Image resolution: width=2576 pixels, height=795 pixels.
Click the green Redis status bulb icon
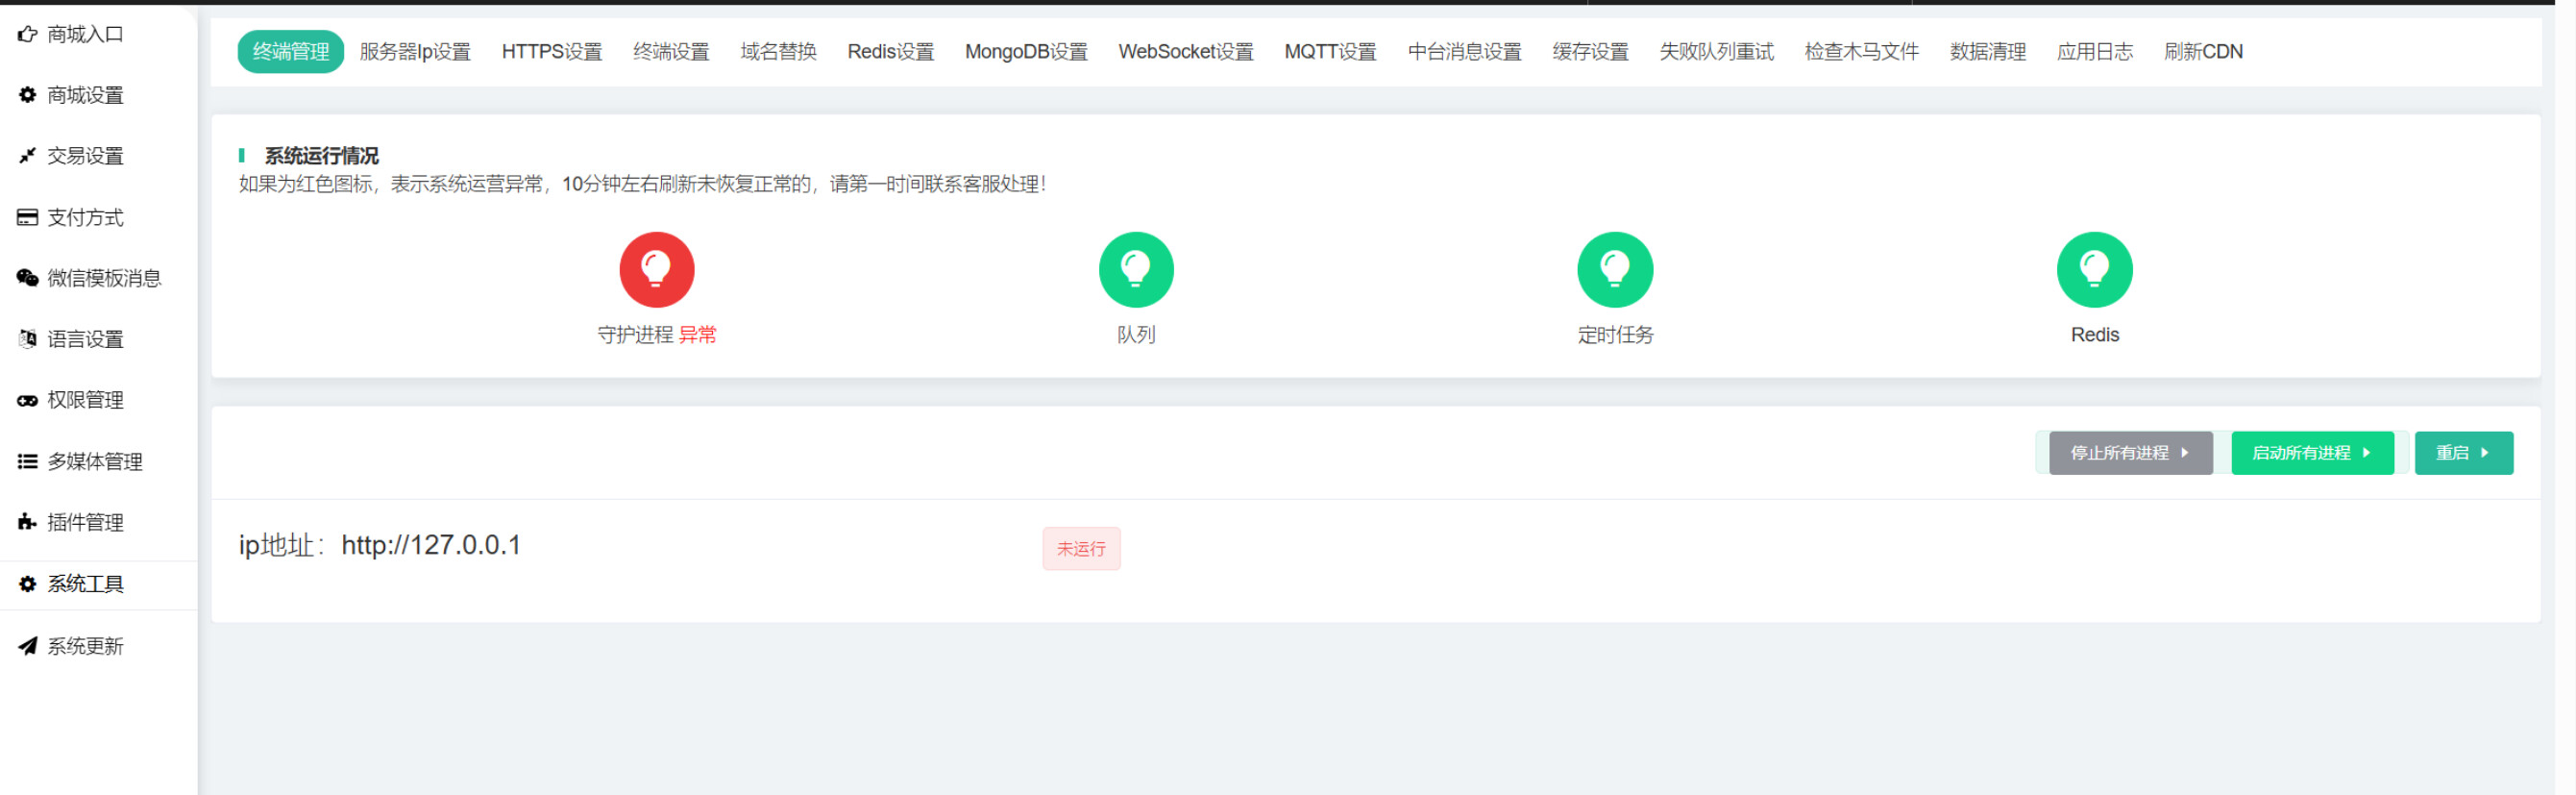point(2093,269)
